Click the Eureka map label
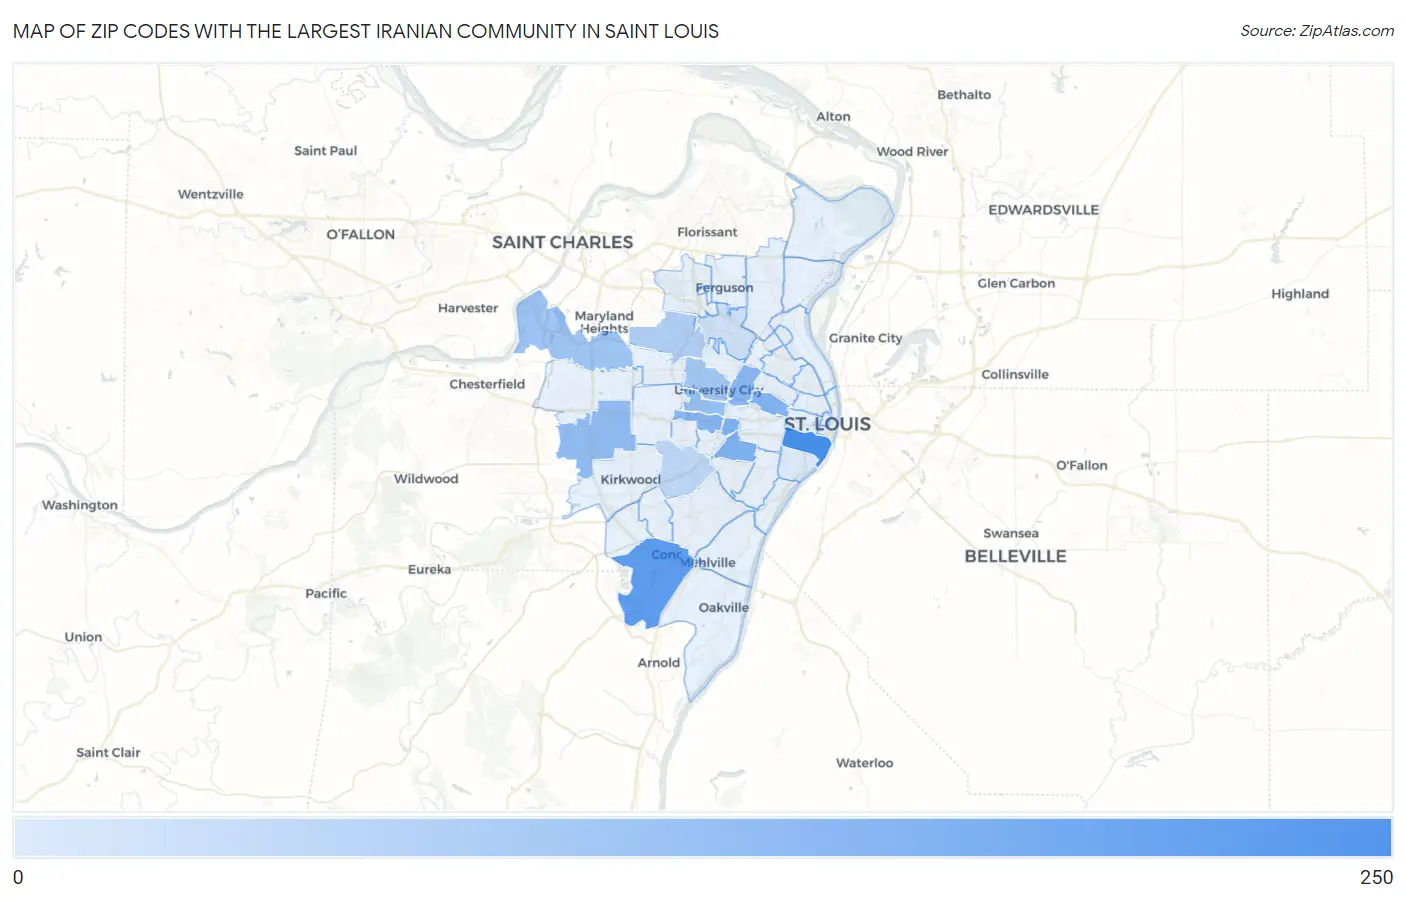The image size is (1406, 899). [x=429, y=570]
